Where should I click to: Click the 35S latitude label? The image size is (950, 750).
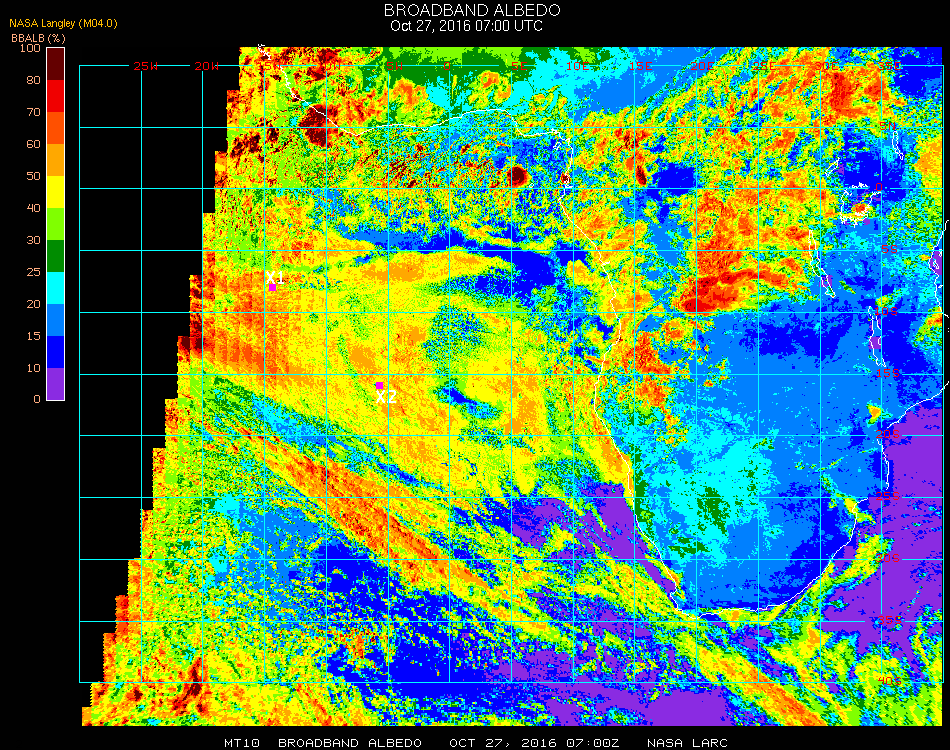[x=889, y=621]
